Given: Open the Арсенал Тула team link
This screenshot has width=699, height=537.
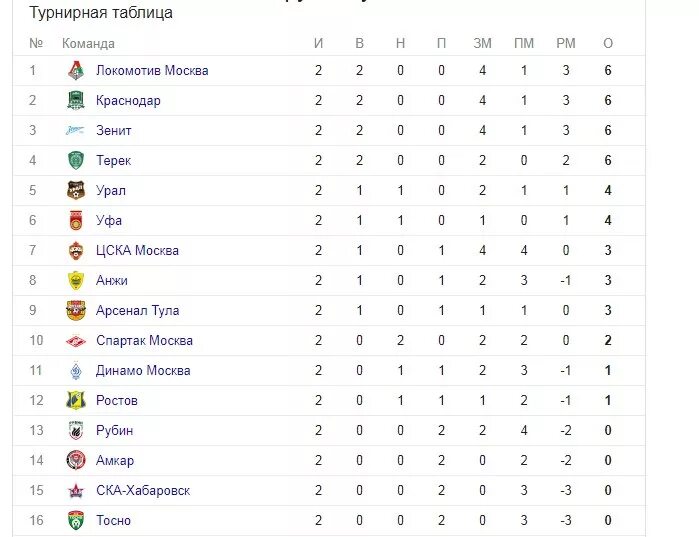Looking at the screenshot, I should click(x=138, y=311).
